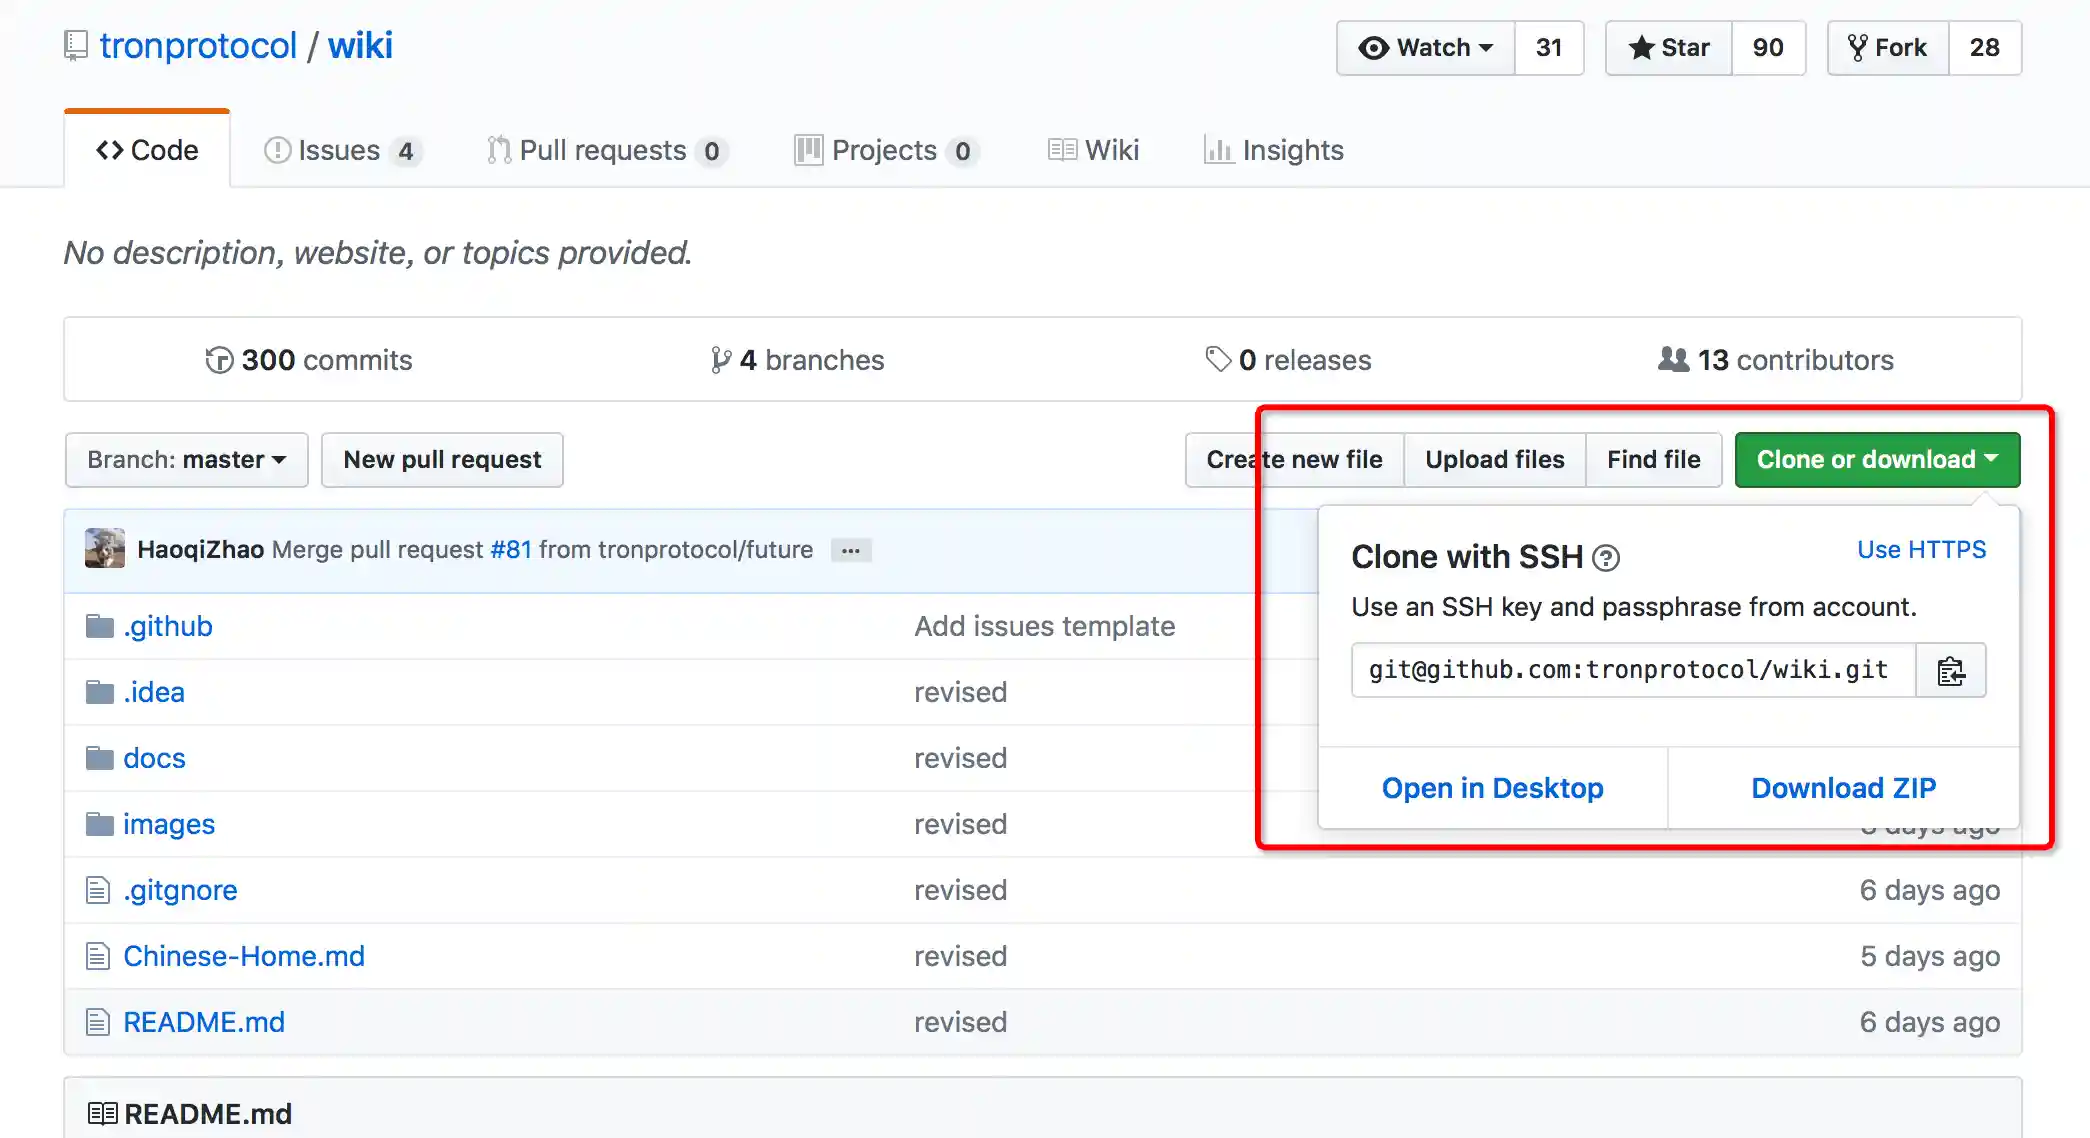Viewport: 2090px width, 1138px height.
Task: Fork this repository
Action: 1888,48
